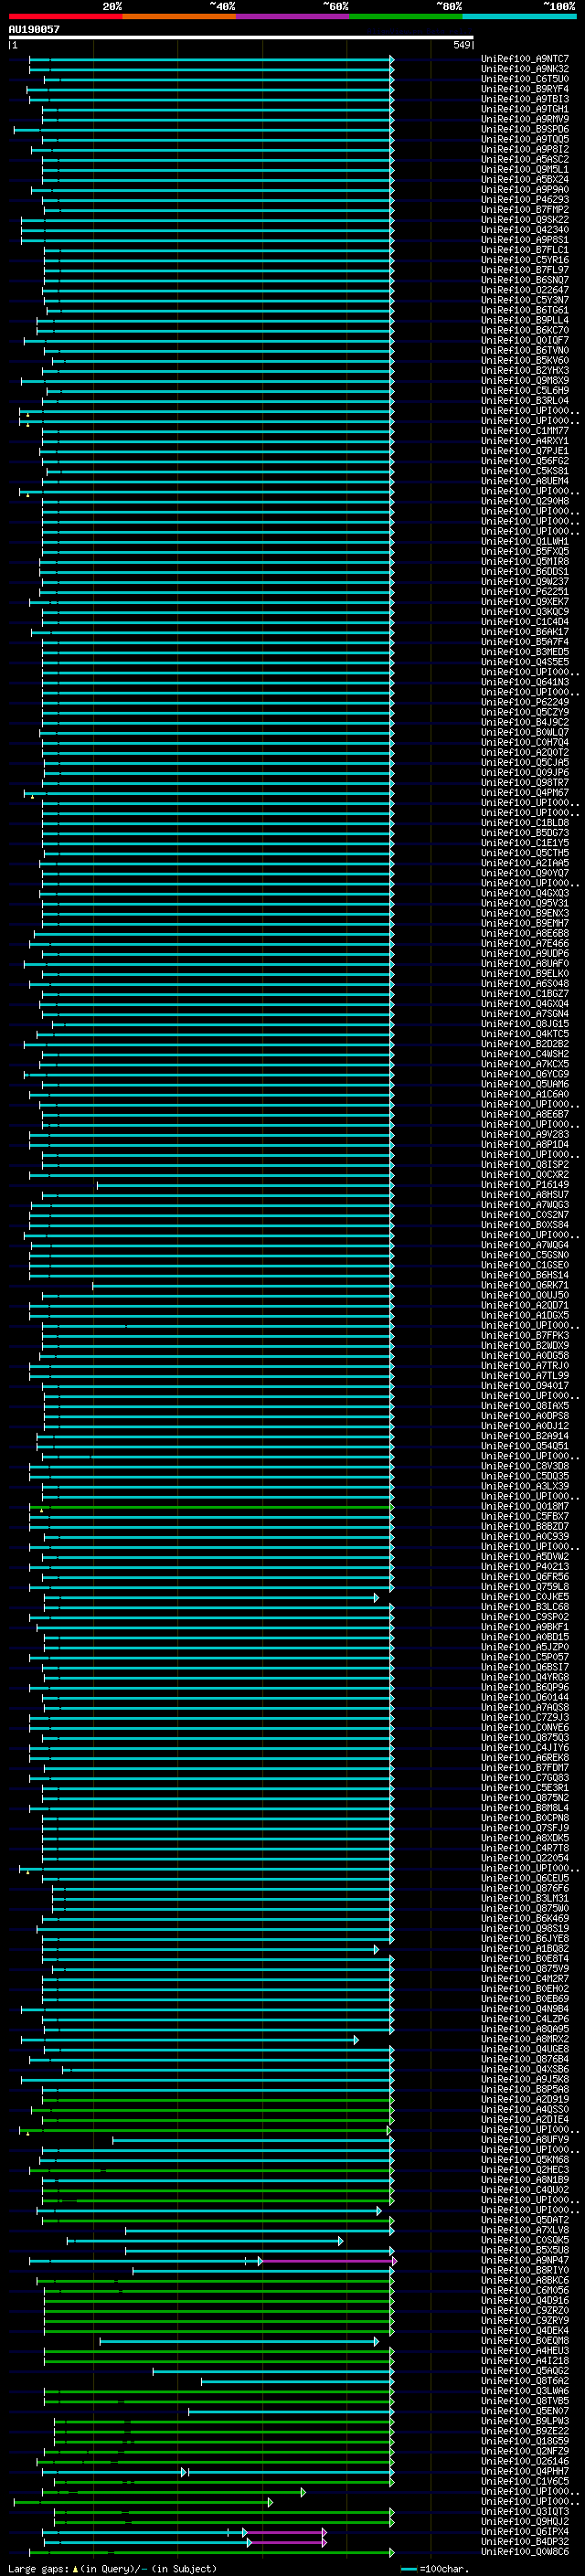Click the =100char. scale legend

(434, 2568)
